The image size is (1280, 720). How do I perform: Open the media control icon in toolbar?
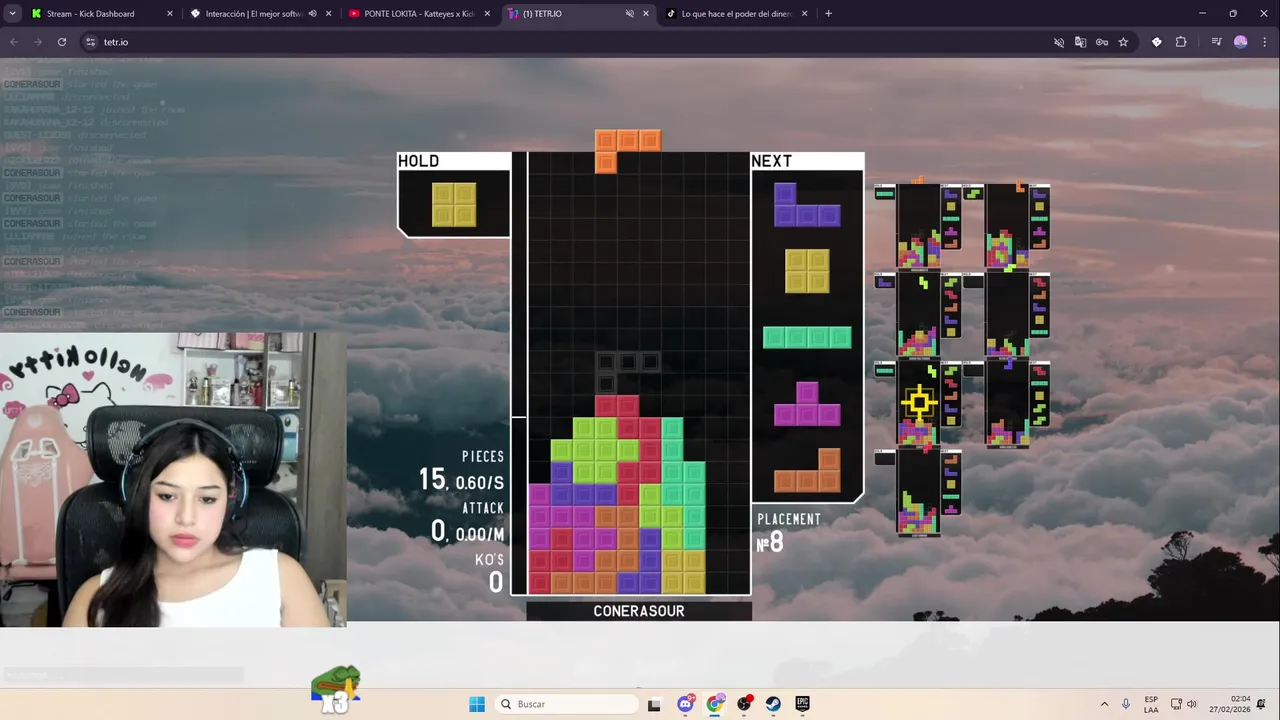pyautogui.click(x=1216, y=42)
